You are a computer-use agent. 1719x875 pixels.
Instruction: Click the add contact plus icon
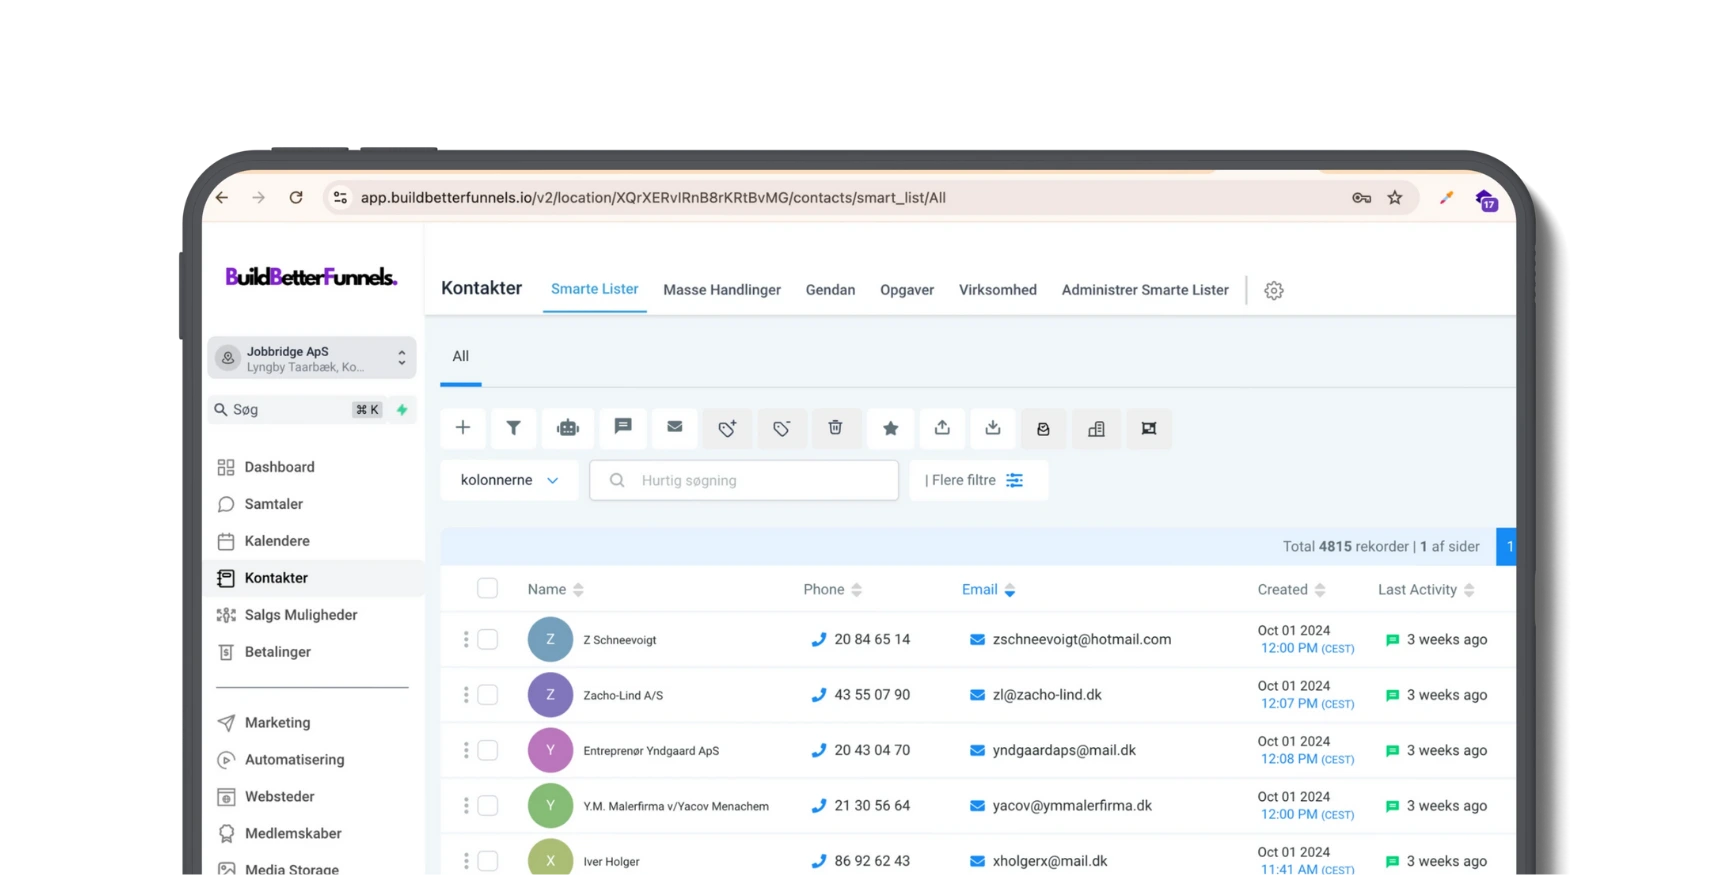click(463, 428)
